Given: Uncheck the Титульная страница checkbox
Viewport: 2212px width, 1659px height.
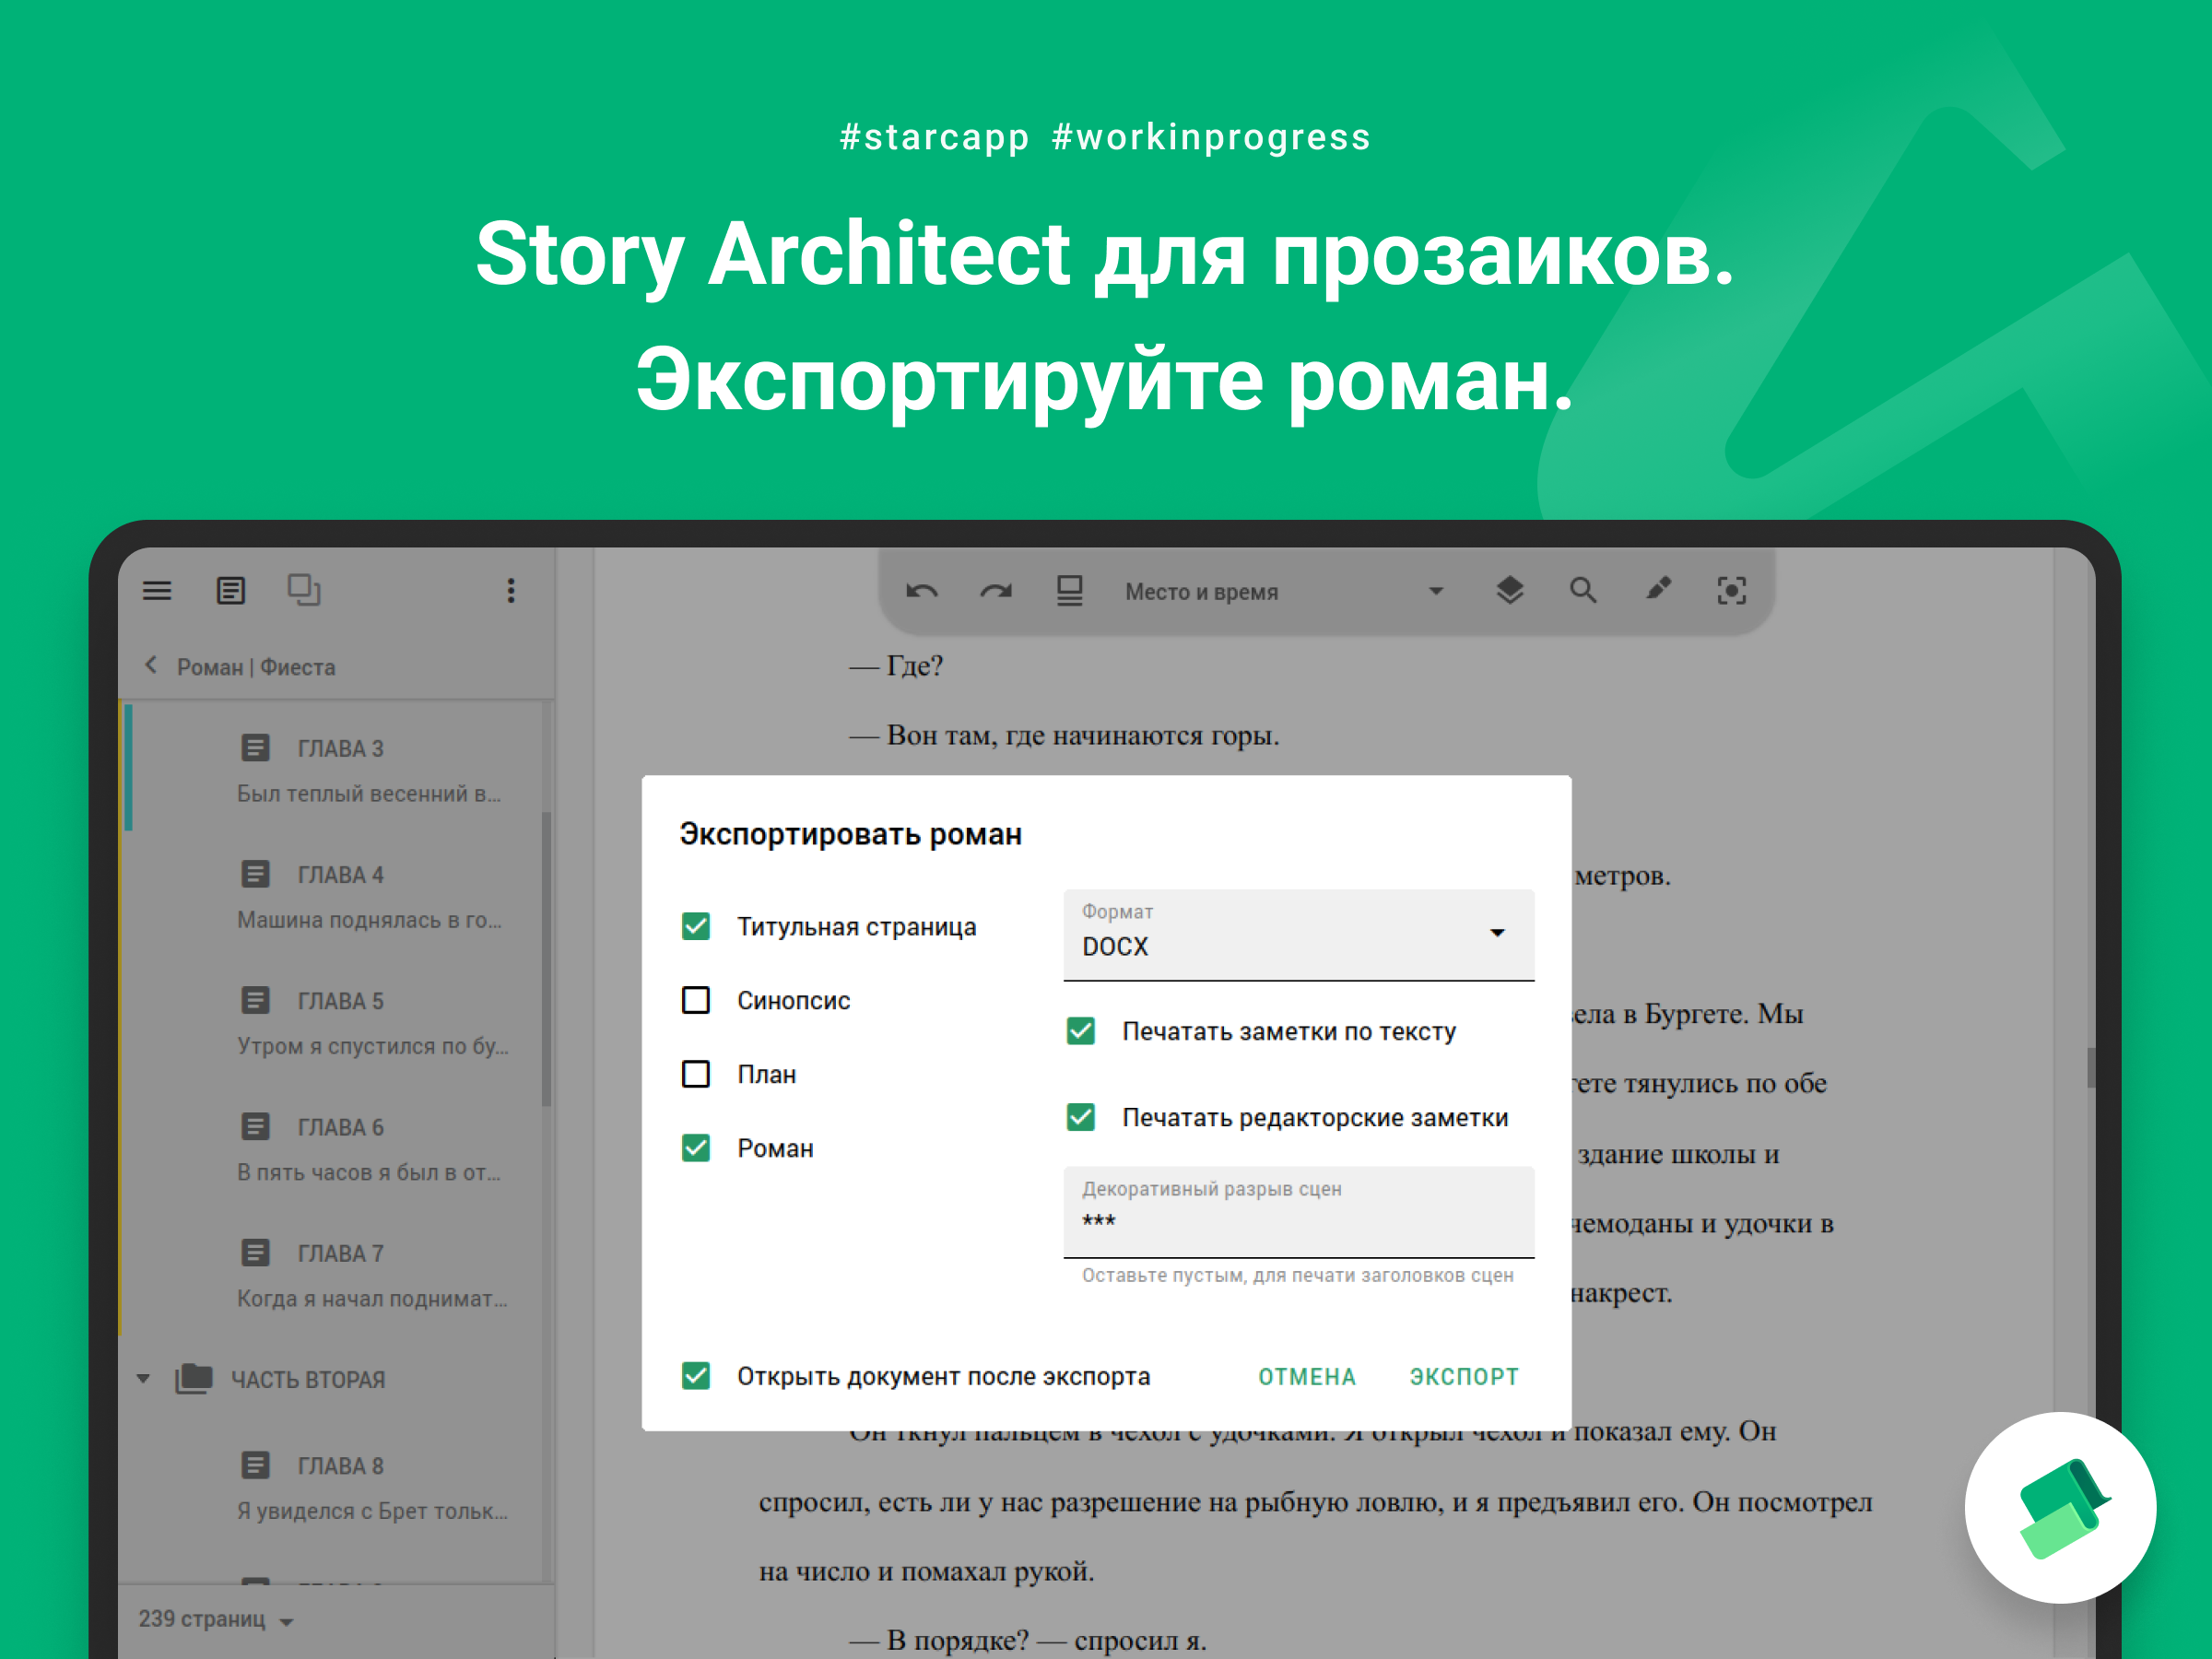Looking at the screenshot, I should [696, 926].
